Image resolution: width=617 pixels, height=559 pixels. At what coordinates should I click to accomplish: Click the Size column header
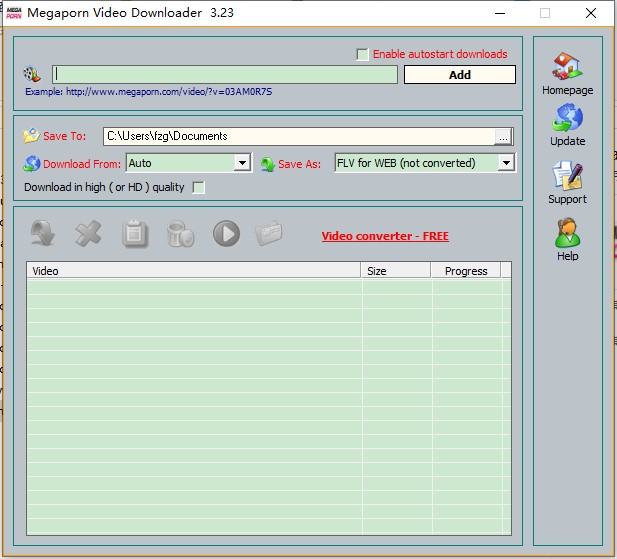click(x=395, y=271)
